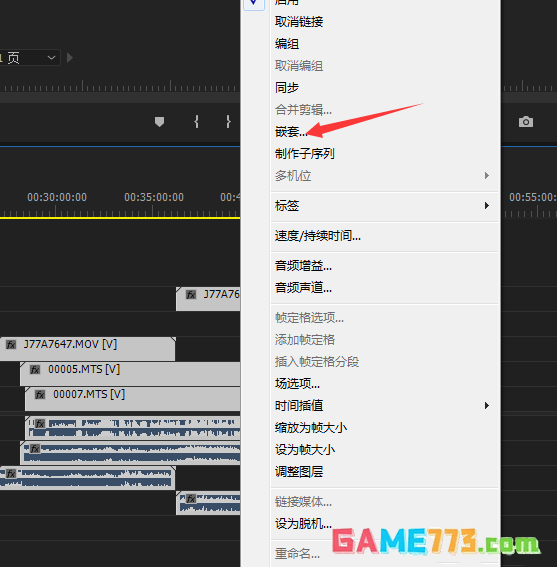Click the next page arrow icon
Viewport: 557px width, 567px height.
click(x=70, y=58)
